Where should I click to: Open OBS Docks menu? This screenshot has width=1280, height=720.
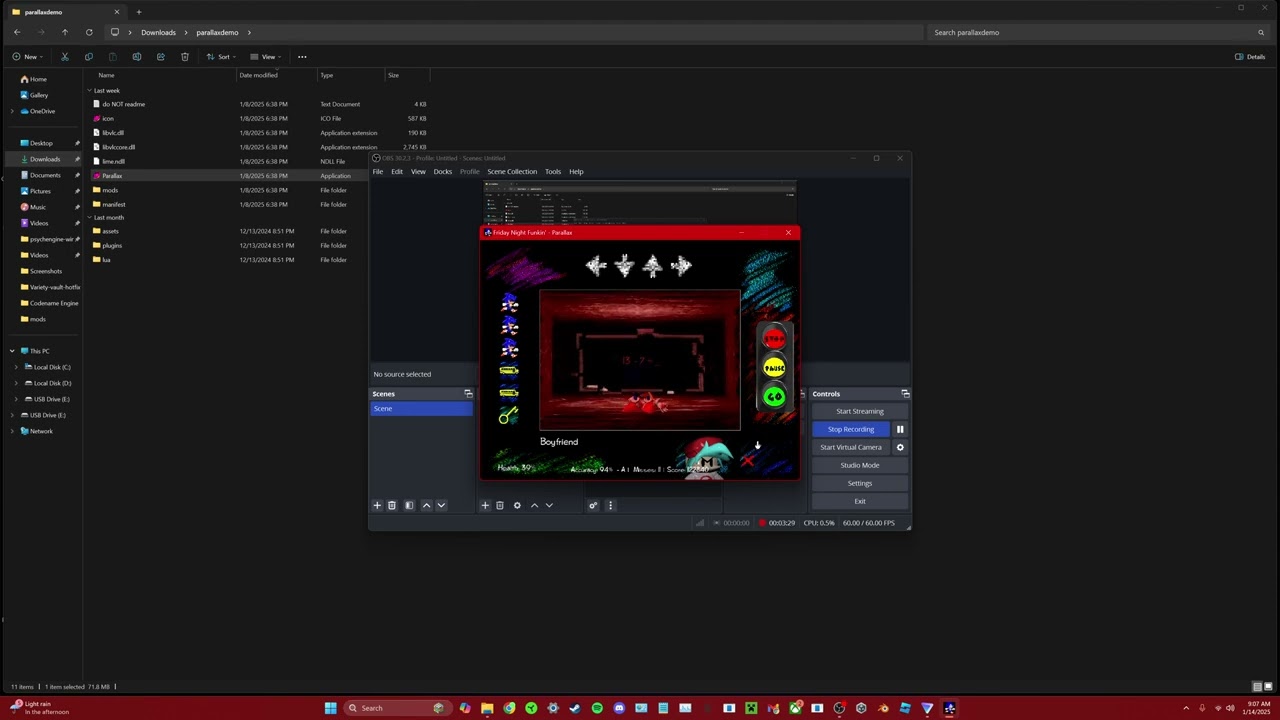(443, 172)
